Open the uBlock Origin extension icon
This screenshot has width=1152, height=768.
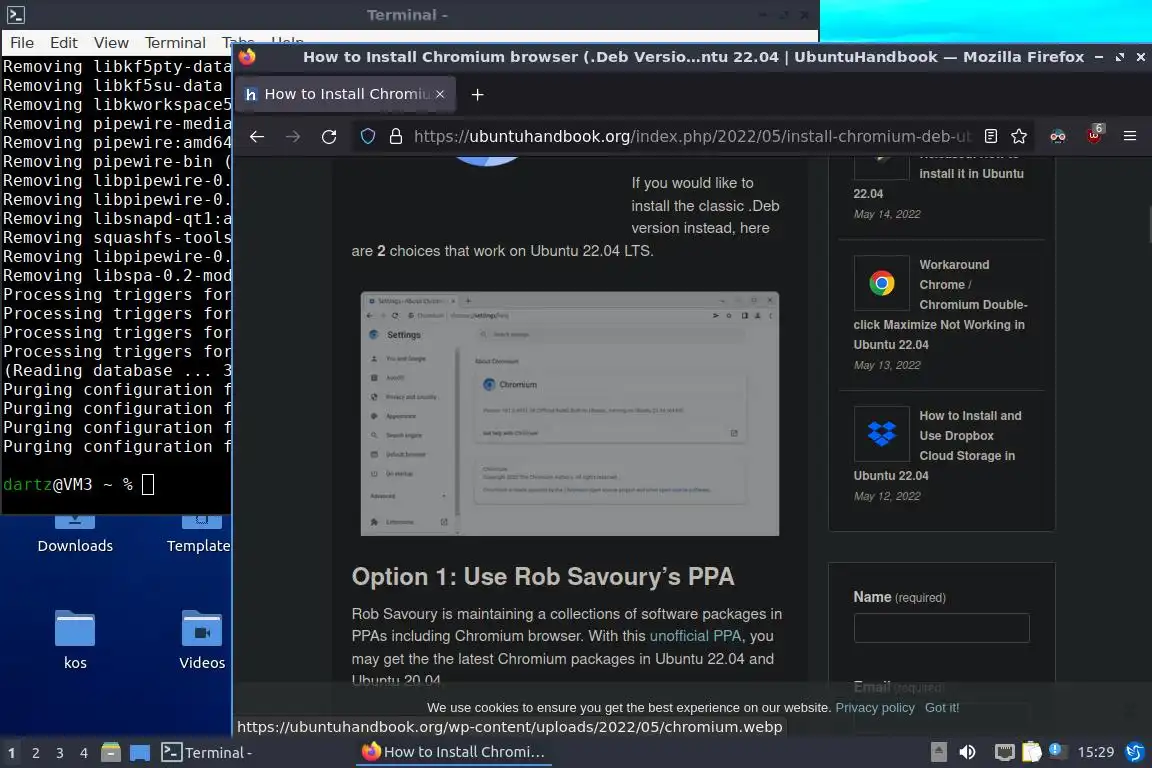click(1095, 134)
